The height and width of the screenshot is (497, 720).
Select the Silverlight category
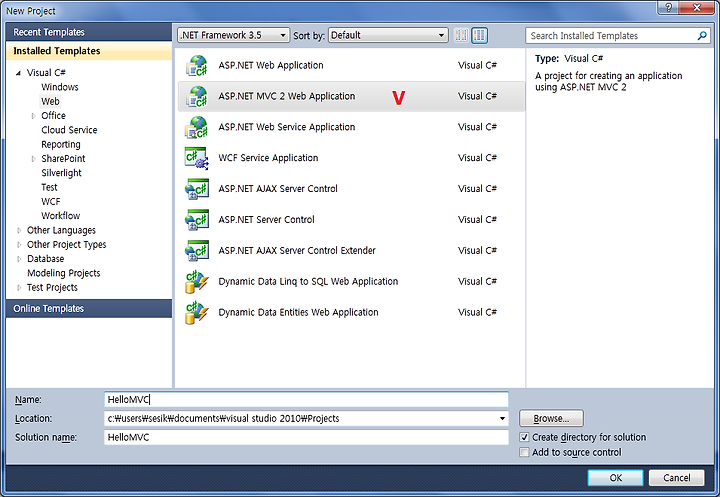[61, 173]
